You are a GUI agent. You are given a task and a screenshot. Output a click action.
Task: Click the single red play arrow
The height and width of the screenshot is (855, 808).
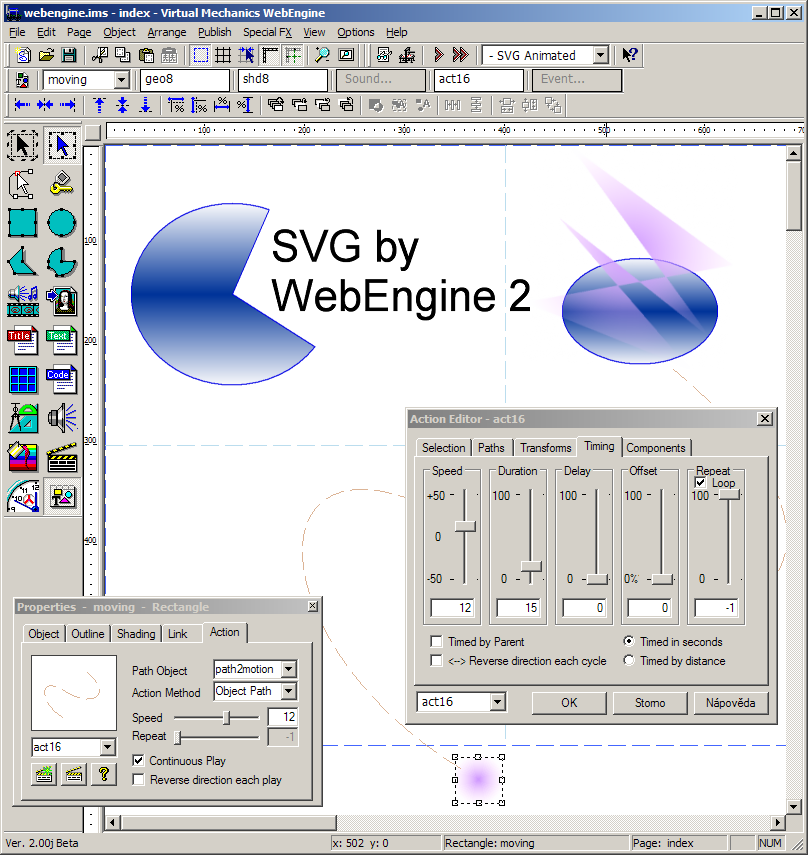[438, 55]
